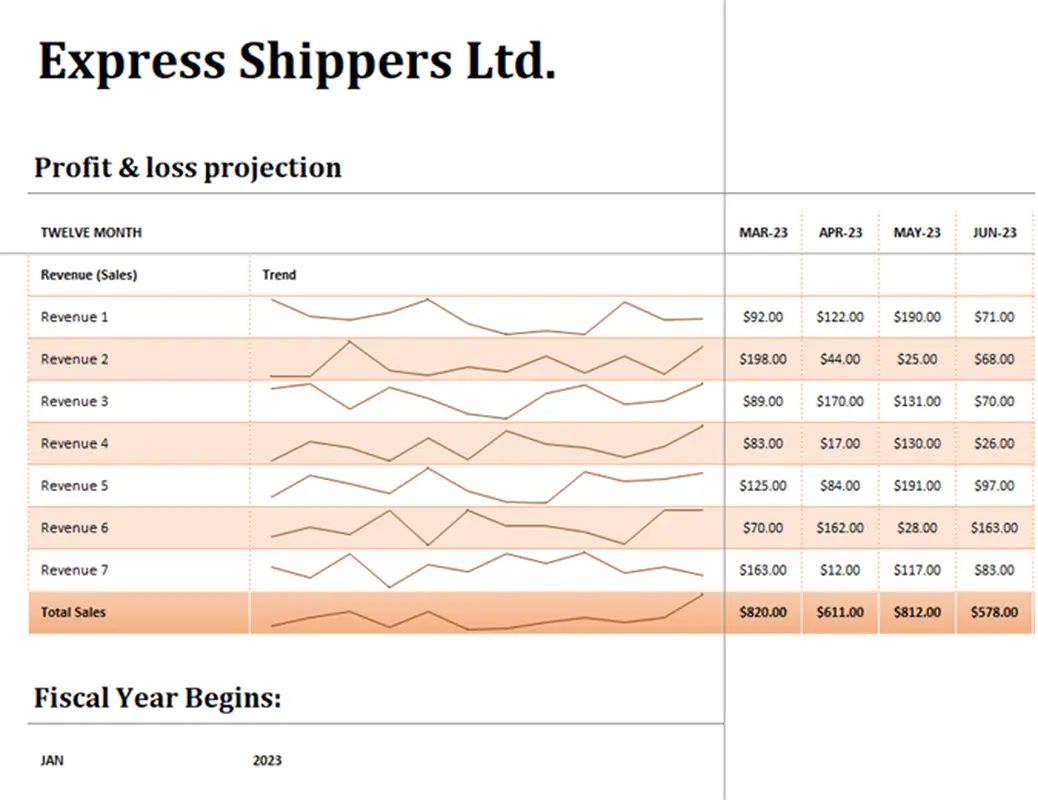
Task: Select the MAR-23 column header
Action: pyautogui.click(x=763, y=233)
